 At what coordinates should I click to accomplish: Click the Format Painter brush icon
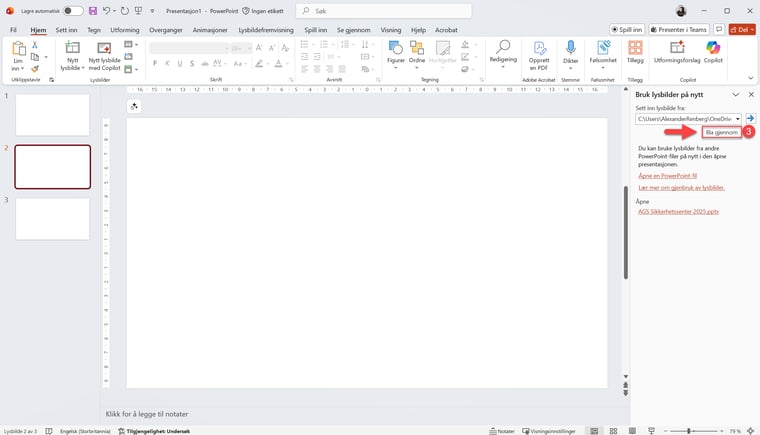click(35, 69)
